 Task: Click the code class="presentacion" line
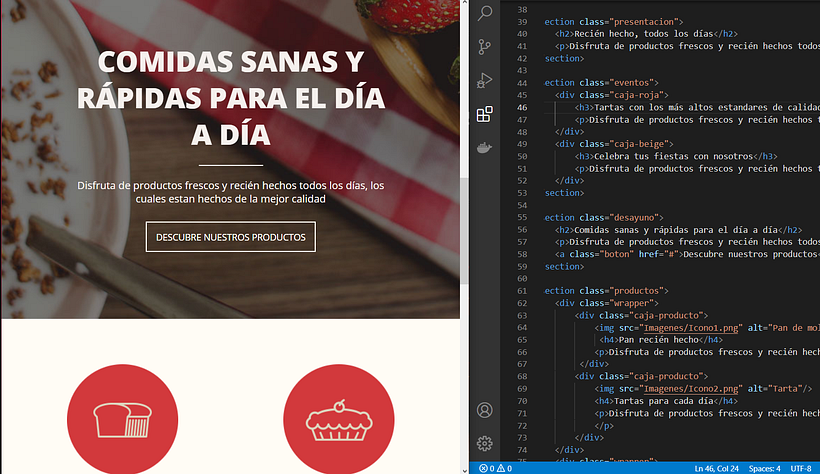pos(613,21)
